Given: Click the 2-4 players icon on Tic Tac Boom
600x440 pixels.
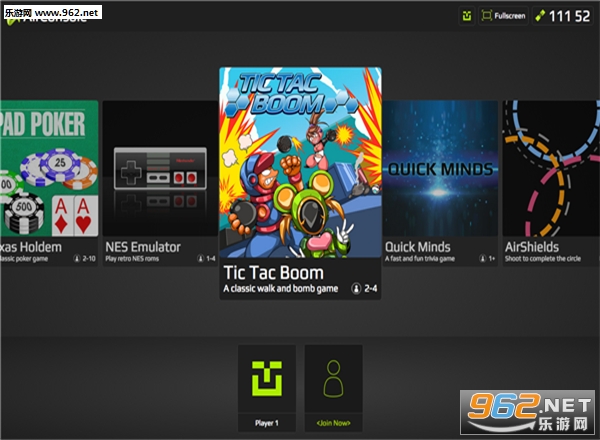Looking at the screenshot, I should click(x=356, y=288).
